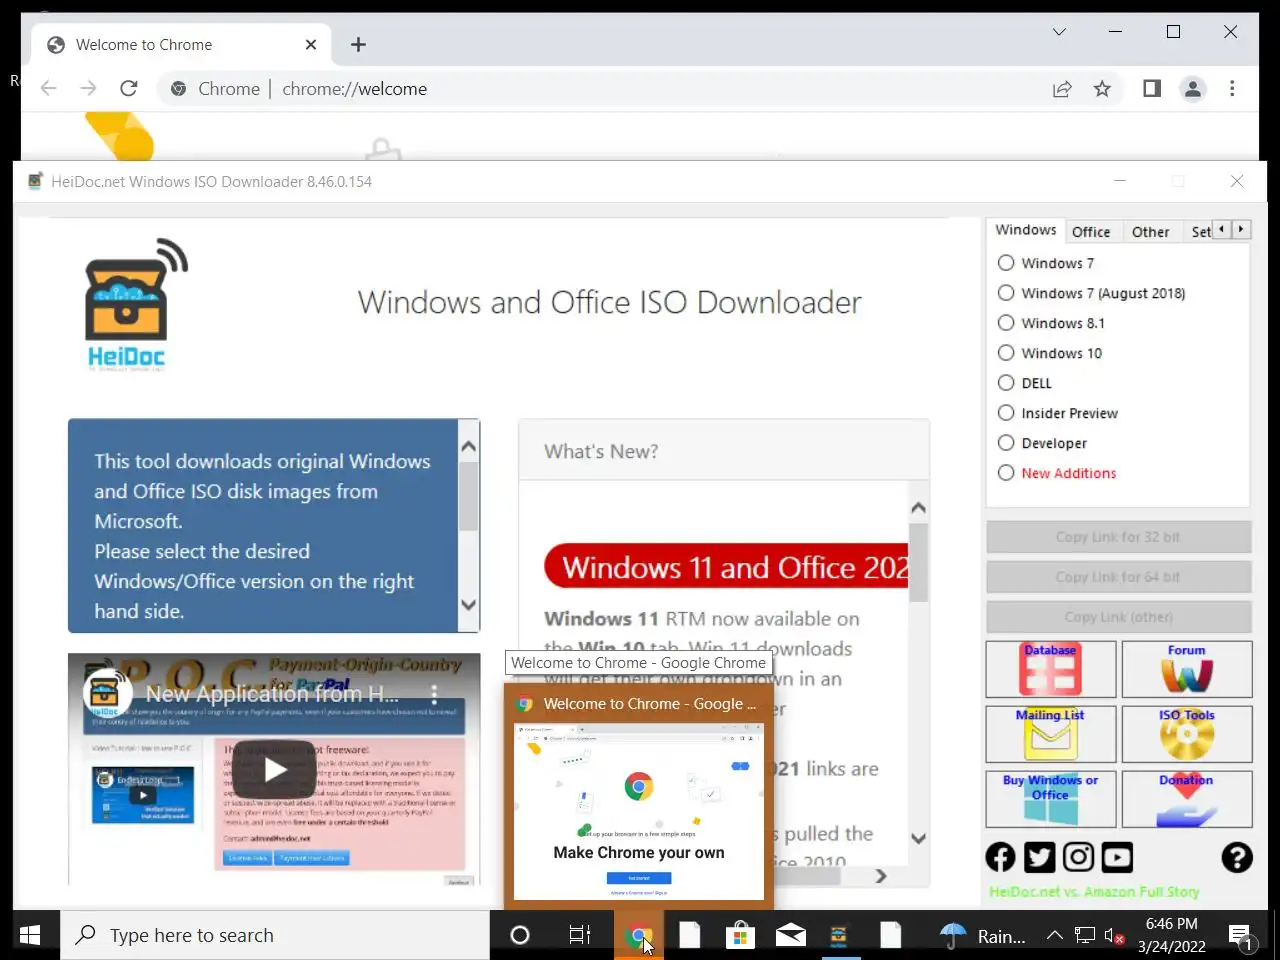Open Chrome's three-dot menu
Viewport: 1280px width, 960px height.
(x=1232, y=89)
